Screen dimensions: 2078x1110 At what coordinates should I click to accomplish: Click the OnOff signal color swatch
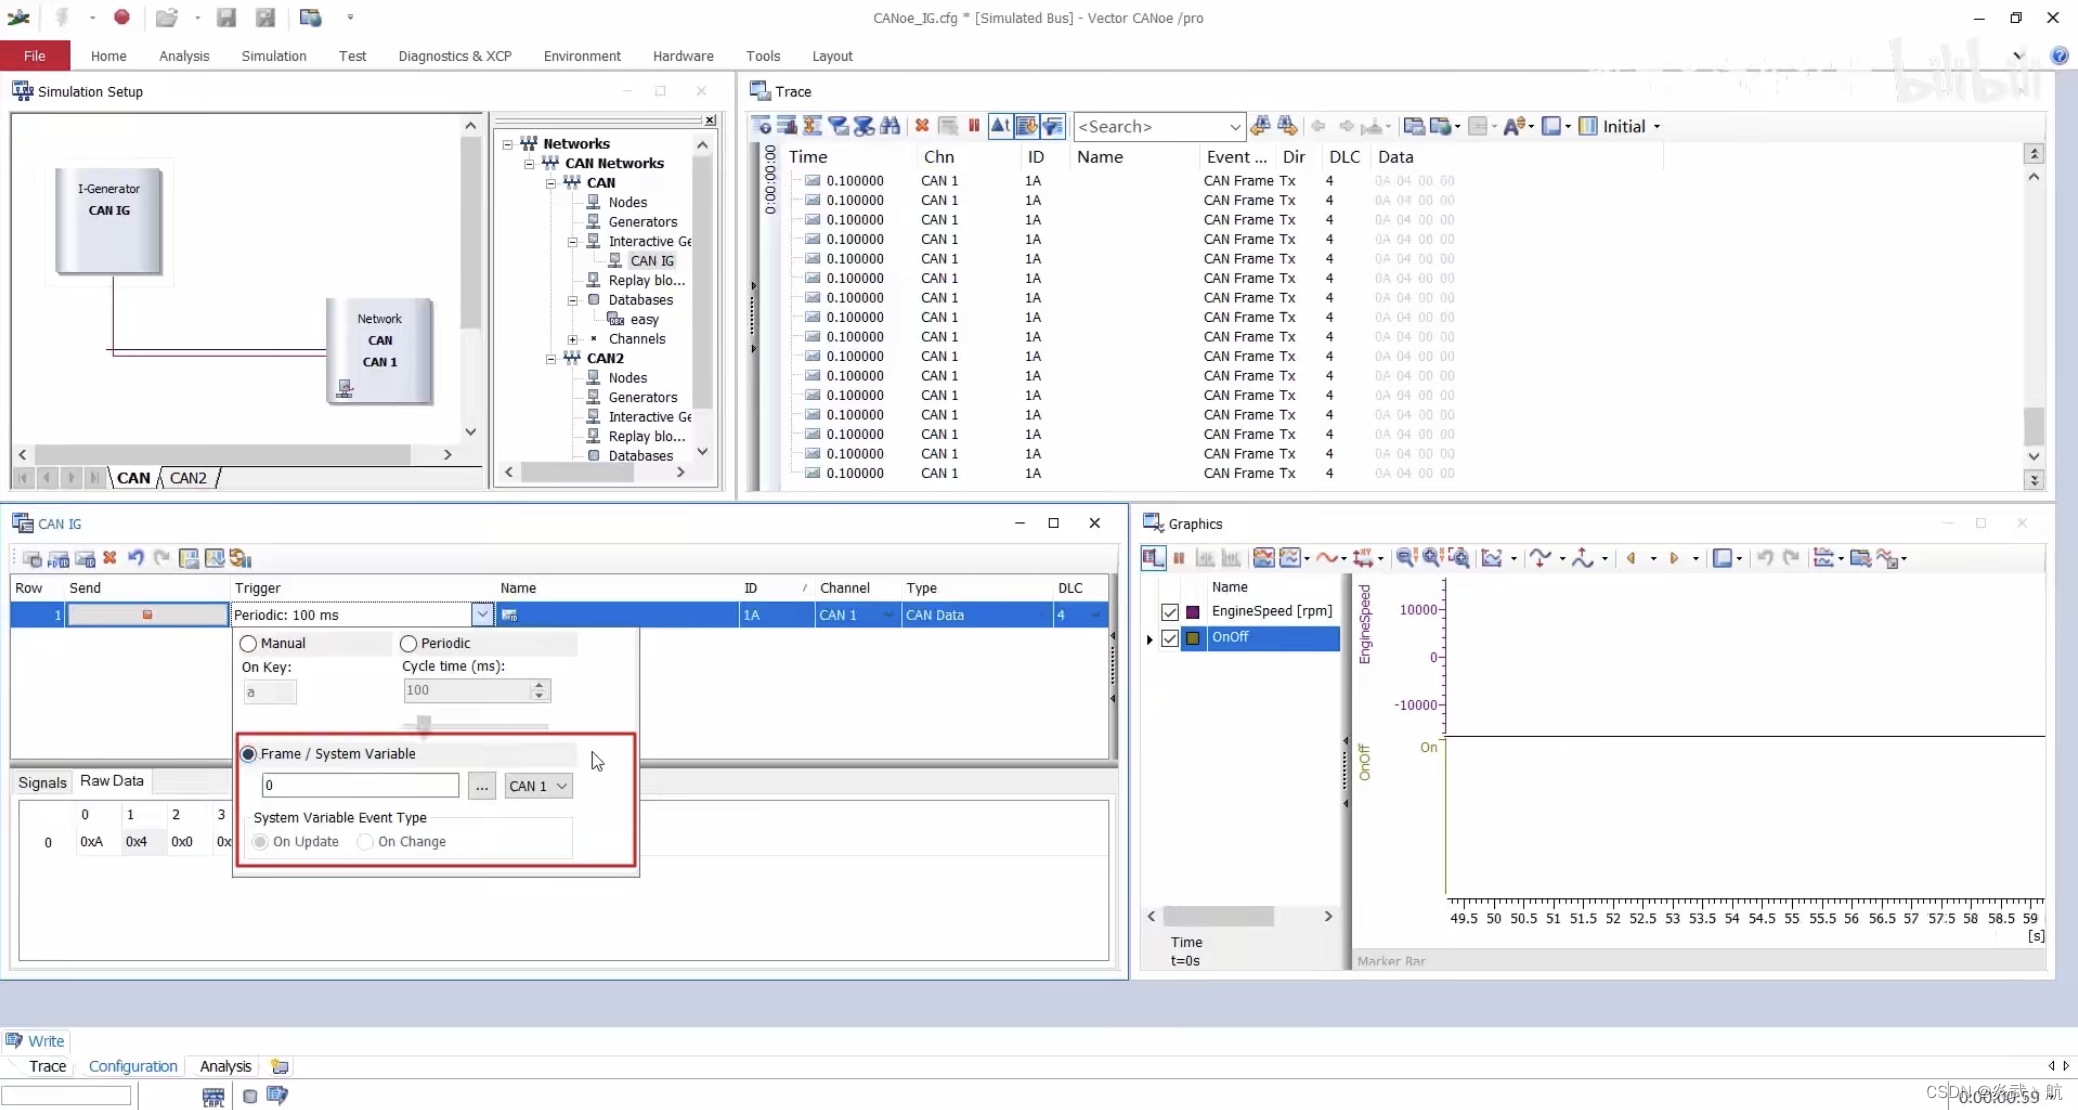(x=1193, y=638)
